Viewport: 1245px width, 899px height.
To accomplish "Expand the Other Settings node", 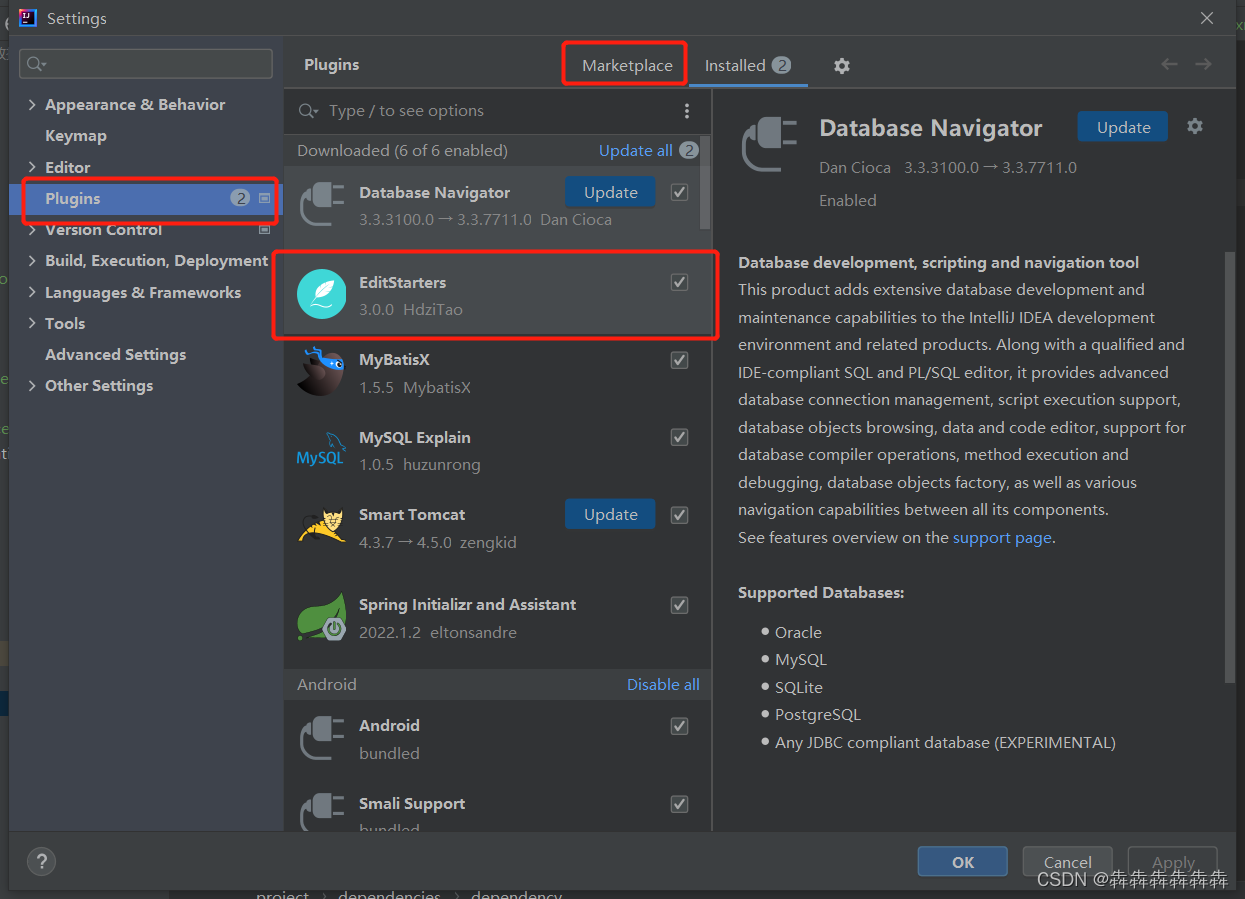I will click(33, 386).
